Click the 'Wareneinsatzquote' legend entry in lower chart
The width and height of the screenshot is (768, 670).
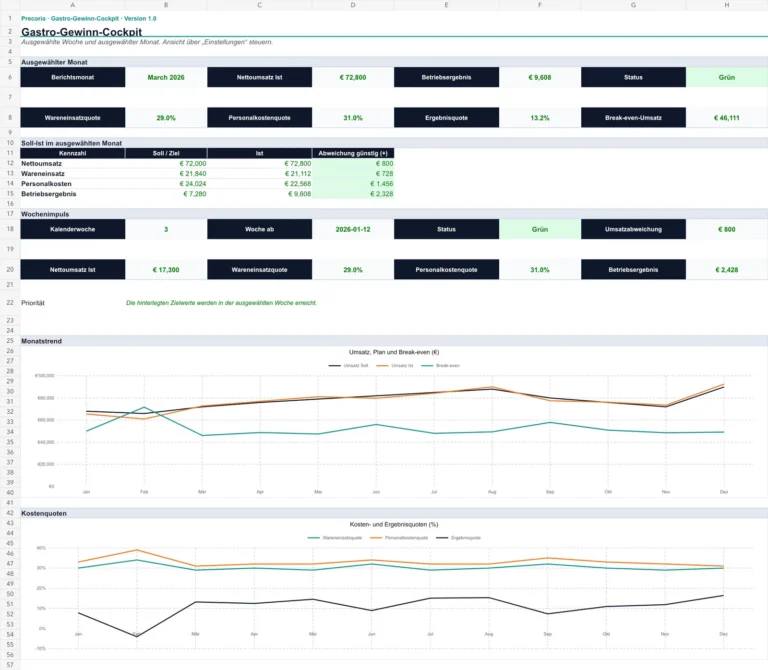(335, 538)
